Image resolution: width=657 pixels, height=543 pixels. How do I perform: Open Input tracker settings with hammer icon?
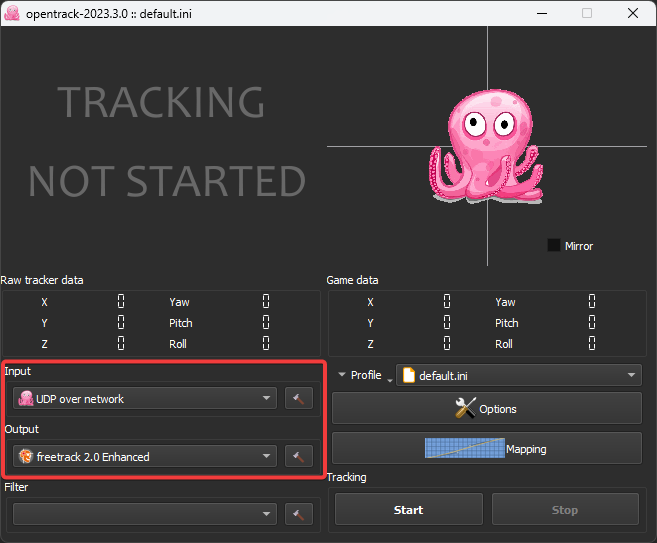click(x=298, y=399)
